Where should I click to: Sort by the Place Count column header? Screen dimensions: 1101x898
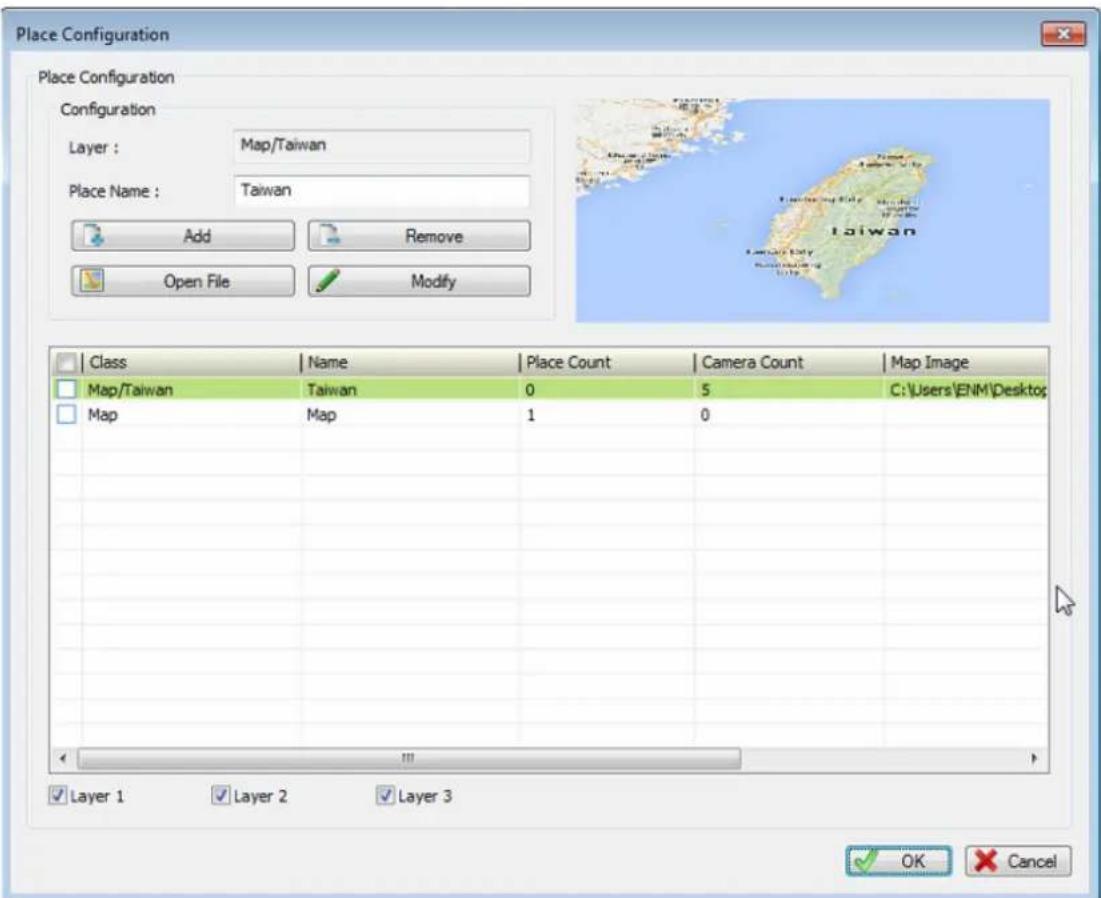point(607,362)
